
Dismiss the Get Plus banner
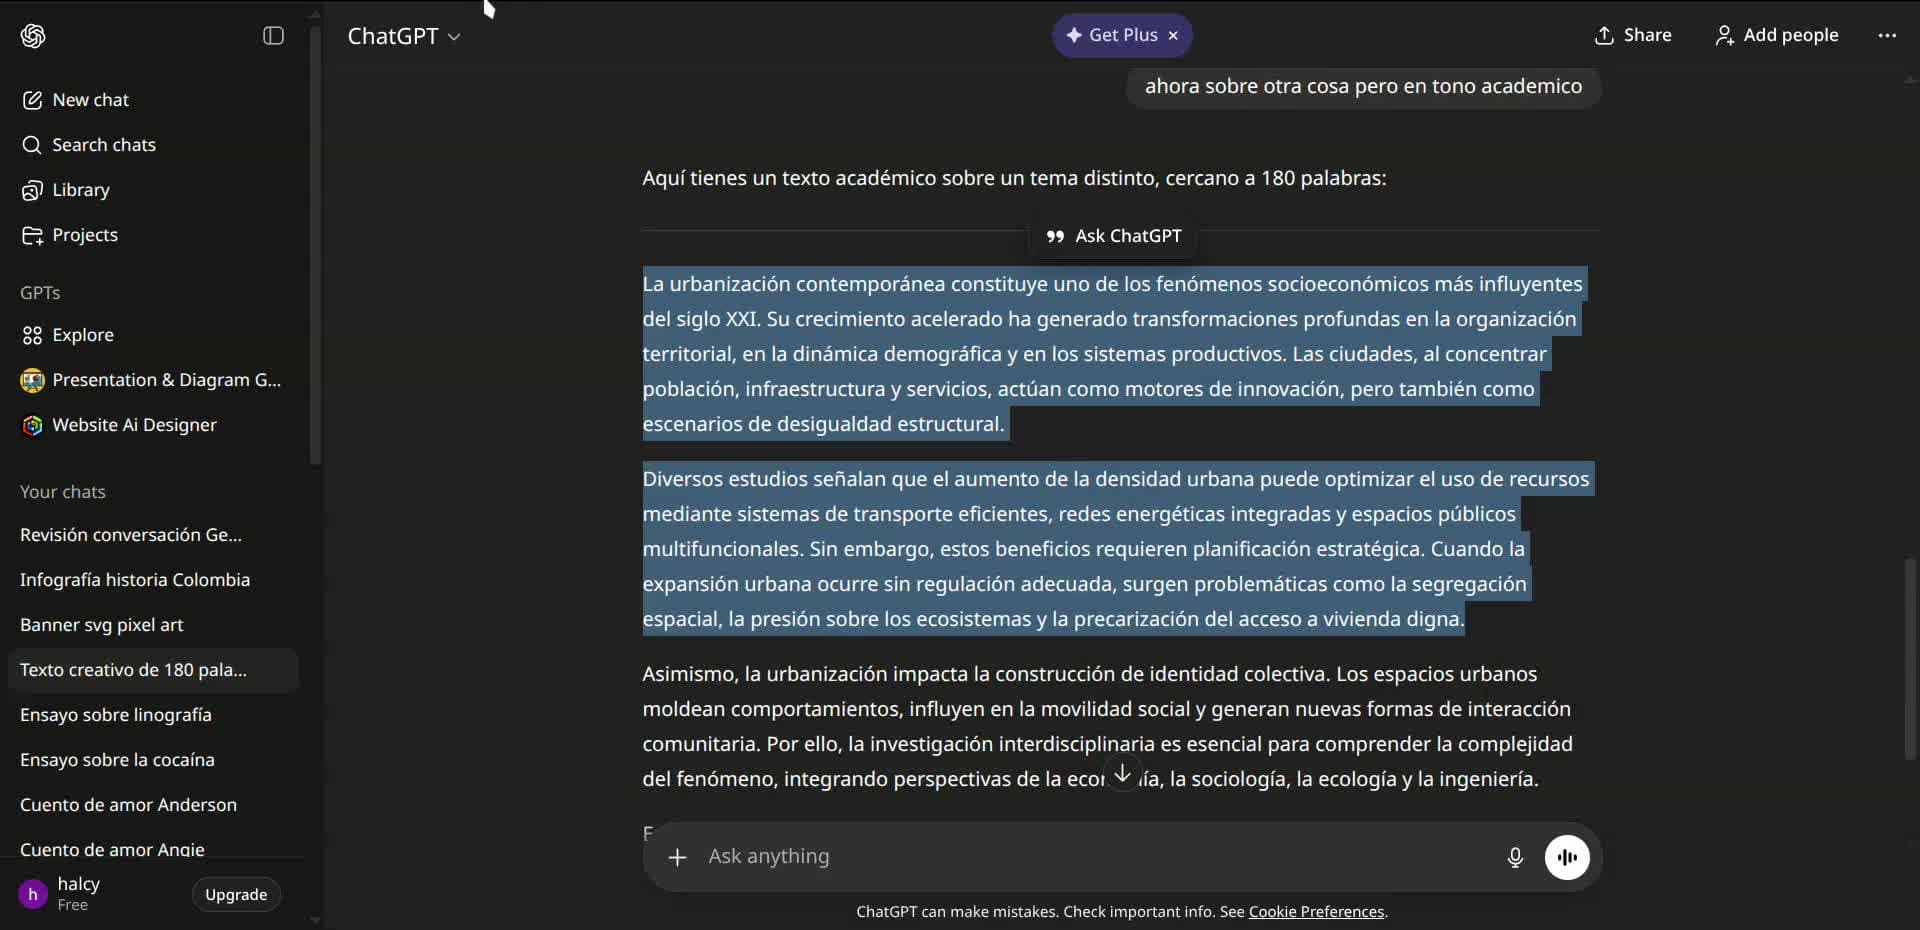click(1173, 36)
